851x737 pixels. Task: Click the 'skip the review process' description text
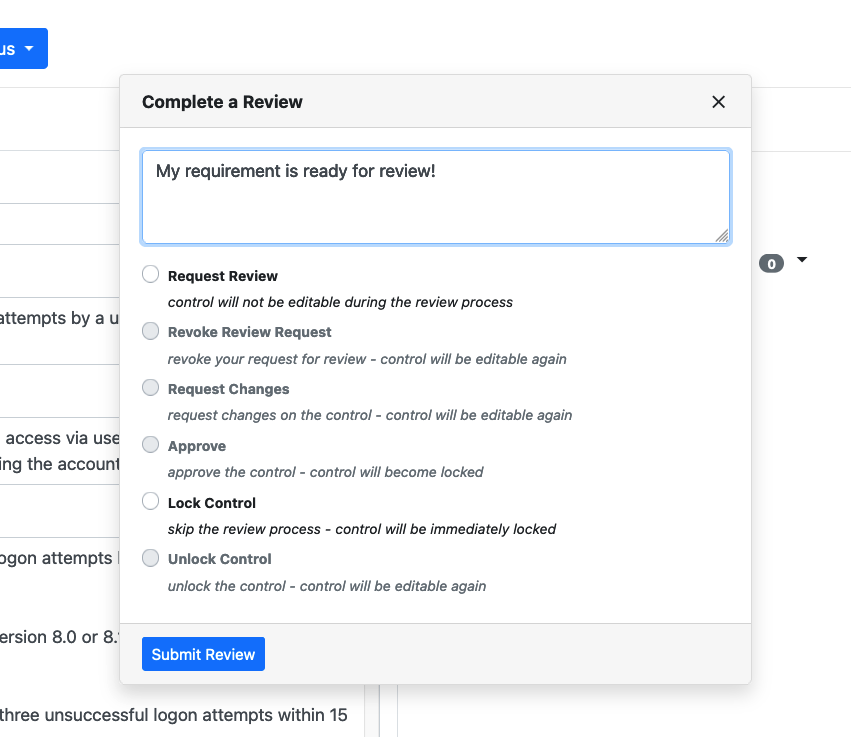click(x=361, y=529)
